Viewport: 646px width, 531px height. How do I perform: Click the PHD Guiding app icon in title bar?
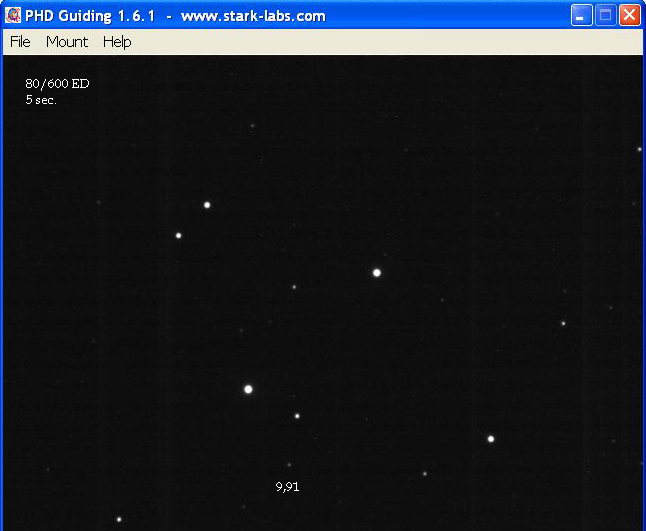coord(13,15)
